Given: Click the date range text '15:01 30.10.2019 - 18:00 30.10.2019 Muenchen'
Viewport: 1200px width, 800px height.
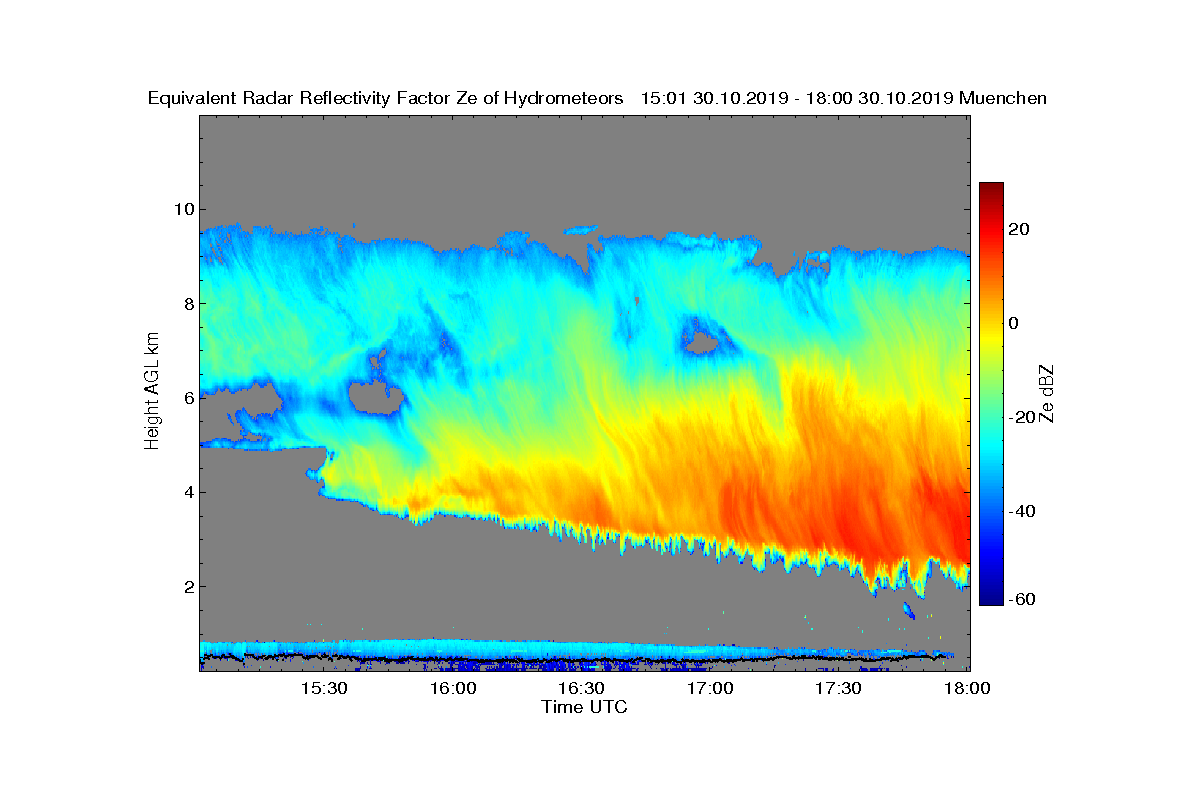Looking at the screenshot, I should point(844,98).
